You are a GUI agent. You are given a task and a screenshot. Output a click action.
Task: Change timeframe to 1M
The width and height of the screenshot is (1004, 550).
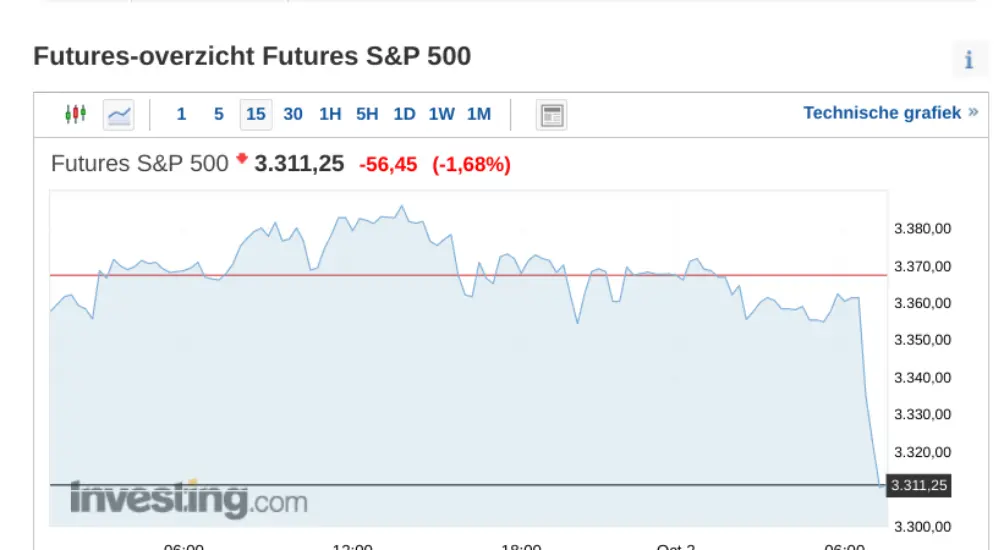click(479, 115)
